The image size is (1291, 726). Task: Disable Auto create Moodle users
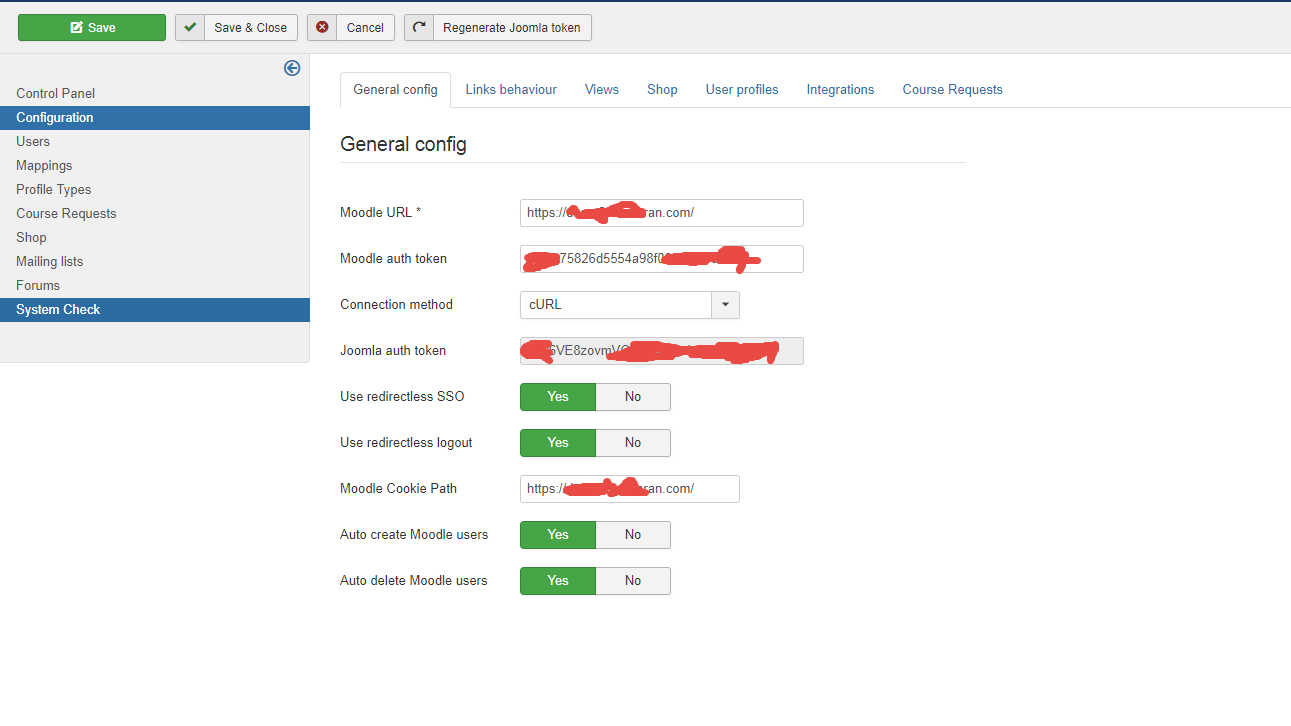click(633, 535)
